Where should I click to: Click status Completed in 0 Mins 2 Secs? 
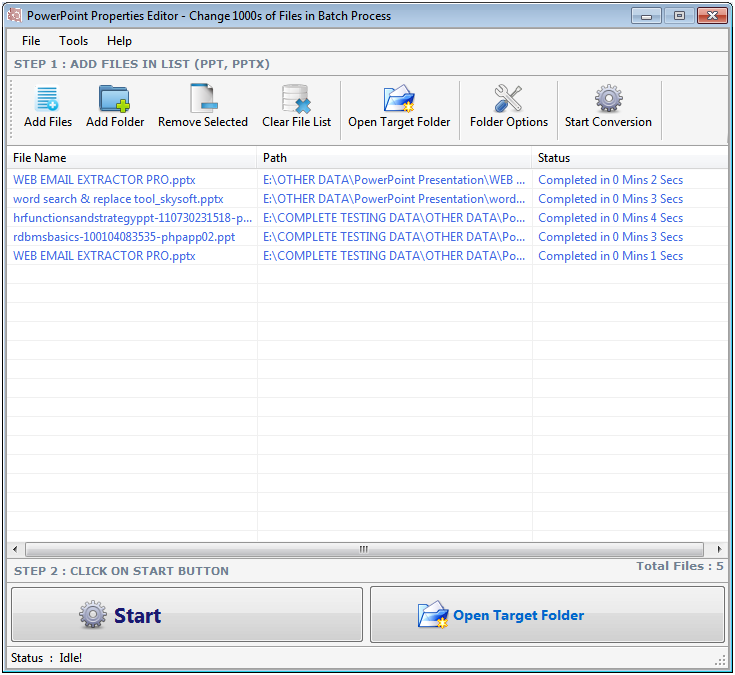click(x=610, y=180)
